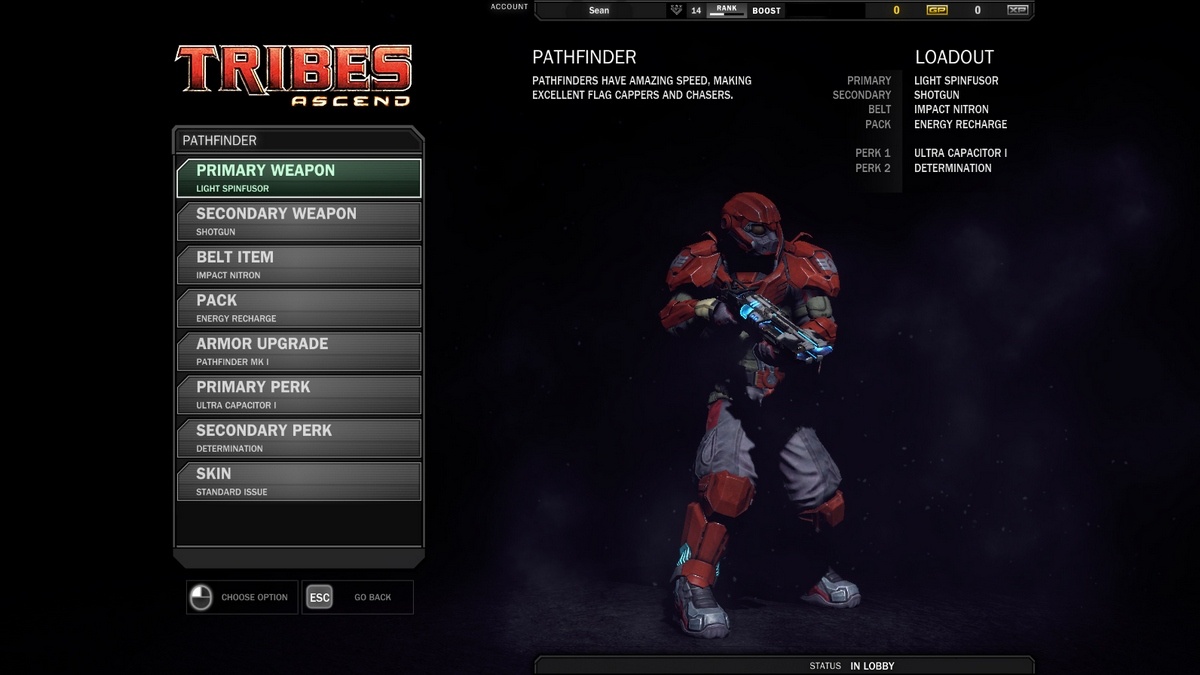This screenshot has height=675, width=1200.
Task: Click the RANK badge above the progress bar
Action: click(x=726, y=8)
